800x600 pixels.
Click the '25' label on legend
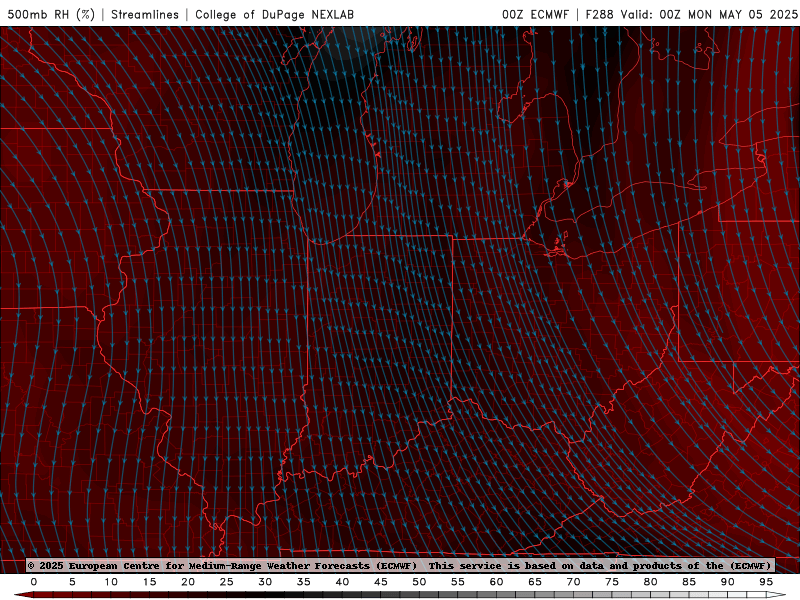coord(227,582)
